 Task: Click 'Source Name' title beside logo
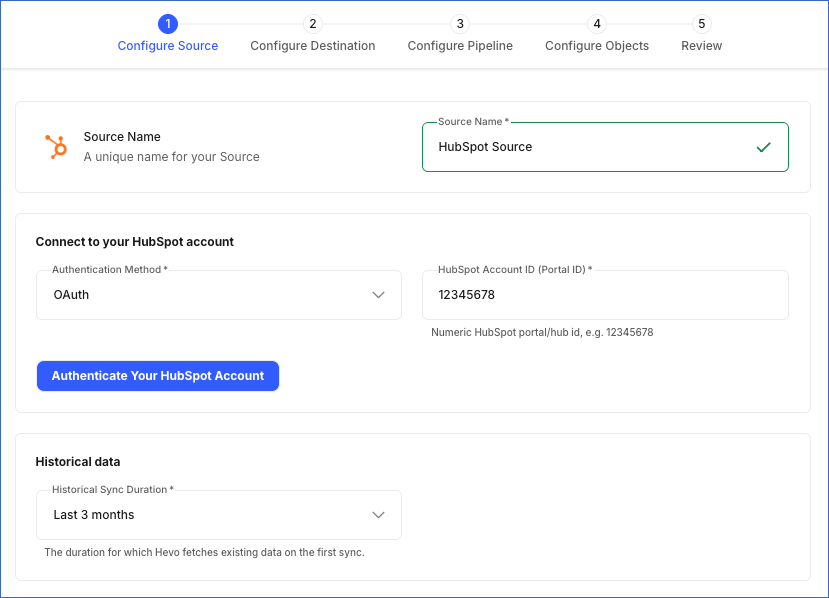[122, 137]
